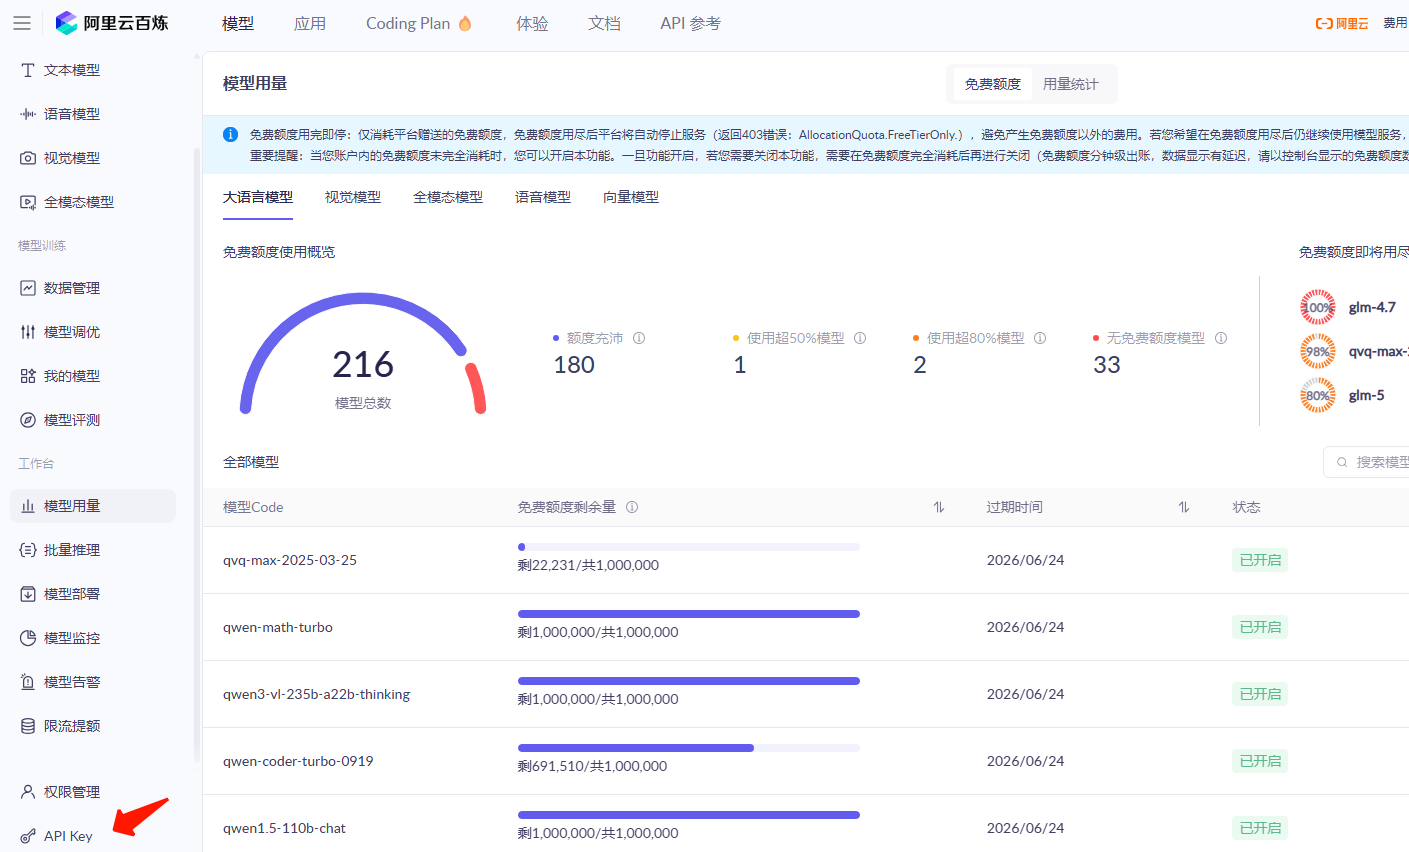1409x852 pixels.
Task: Open the 体验 top menu
Action: tap(532, 23)
